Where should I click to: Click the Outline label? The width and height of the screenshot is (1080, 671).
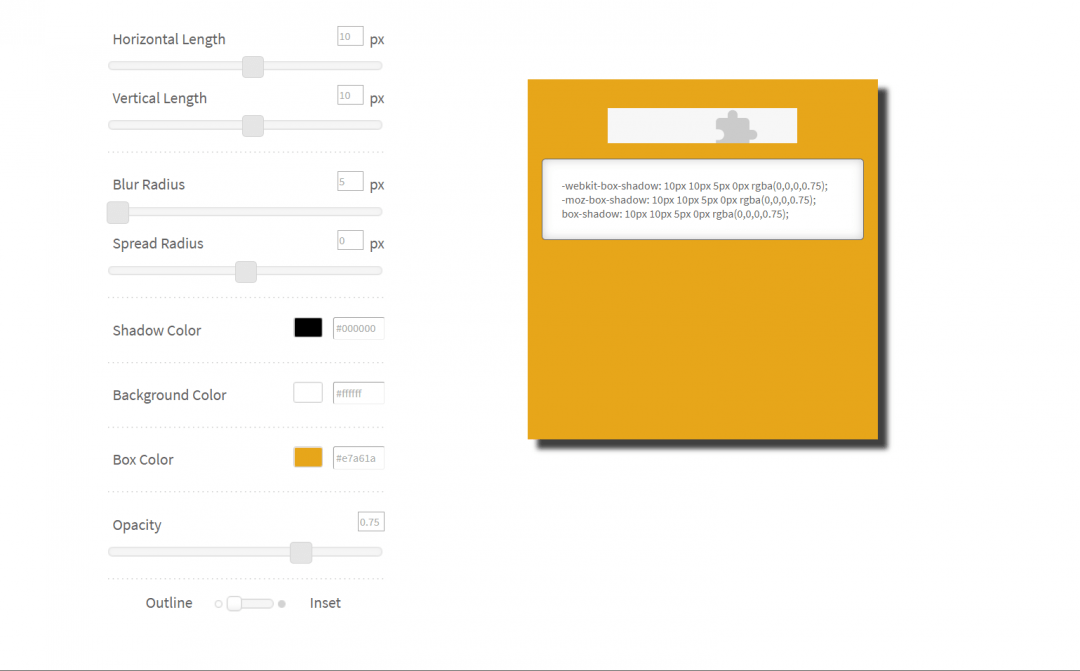coord(169,603)
